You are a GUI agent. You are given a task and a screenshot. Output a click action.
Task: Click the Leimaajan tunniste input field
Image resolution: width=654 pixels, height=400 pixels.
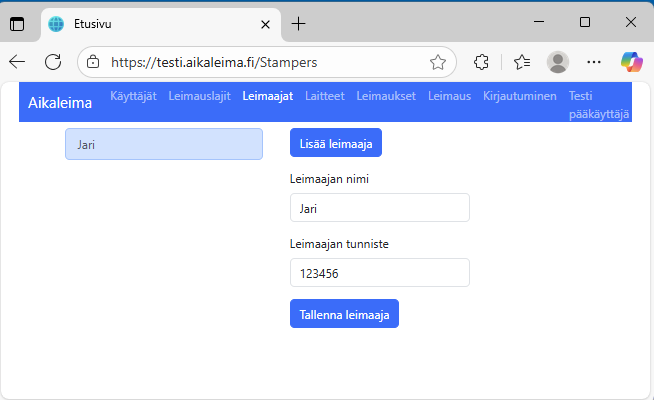point(379,272)
